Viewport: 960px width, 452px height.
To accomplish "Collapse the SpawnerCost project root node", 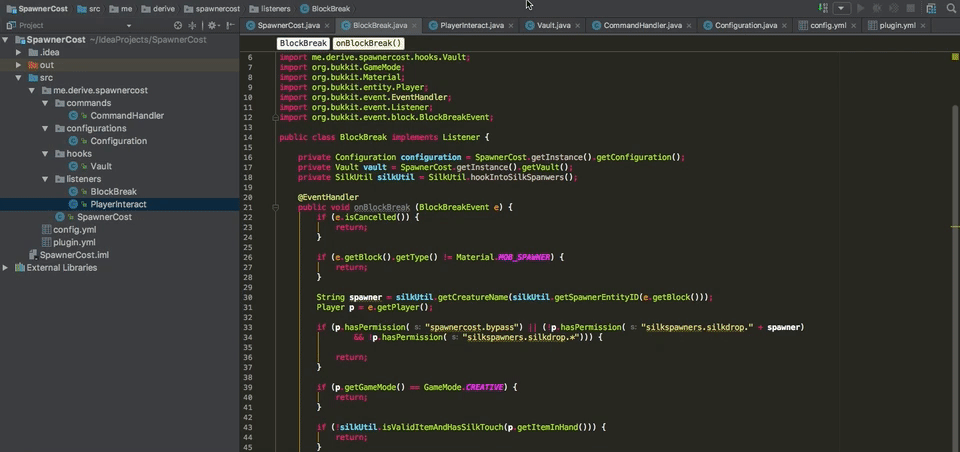I will (x=6, y=40).
